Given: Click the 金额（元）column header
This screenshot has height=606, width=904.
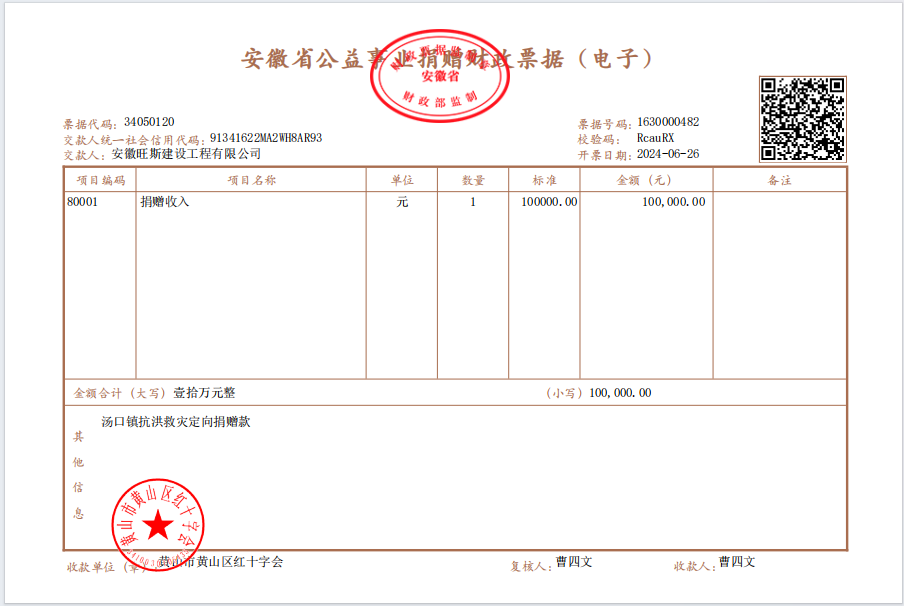Looking at the screenshot, I should pyautogui.click(x=646, y=180).
